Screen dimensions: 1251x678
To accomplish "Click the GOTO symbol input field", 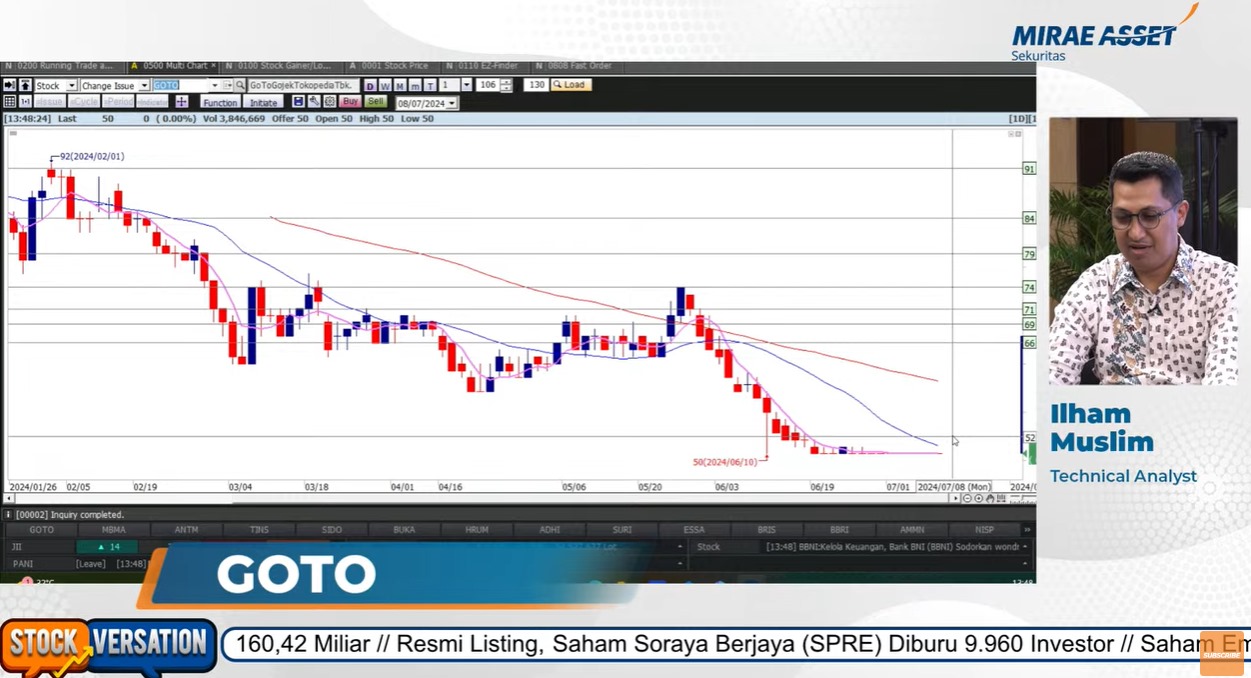I will [x=180, y=86].
